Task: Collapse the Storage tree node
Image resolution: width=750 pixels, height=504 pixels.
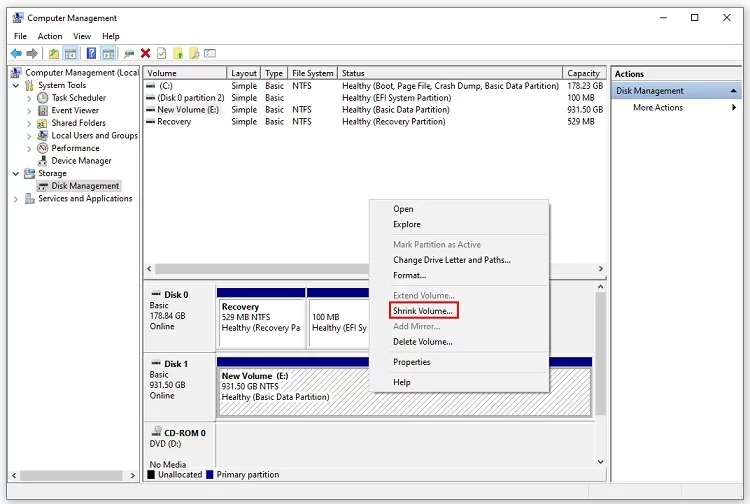Action: (x=16, y=174)
